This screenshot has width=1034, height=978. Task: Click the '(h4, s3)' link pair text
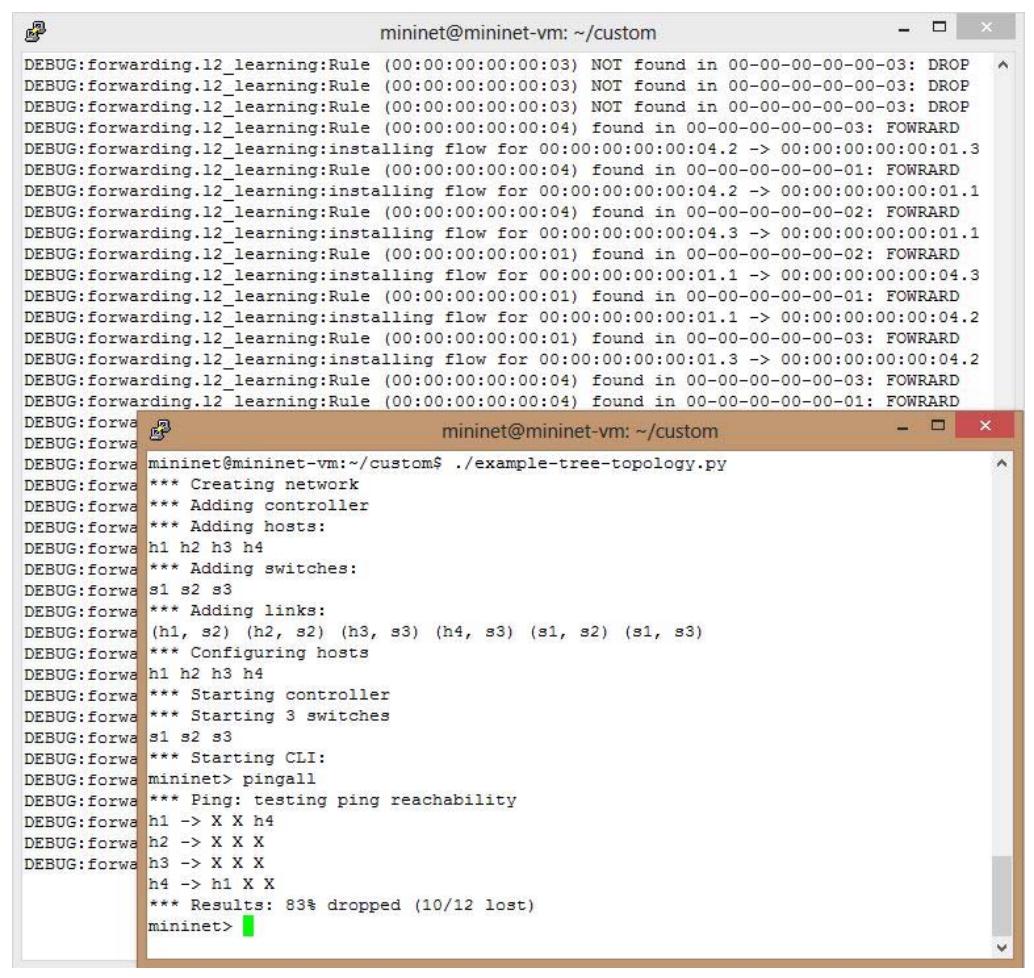(474, 632)
